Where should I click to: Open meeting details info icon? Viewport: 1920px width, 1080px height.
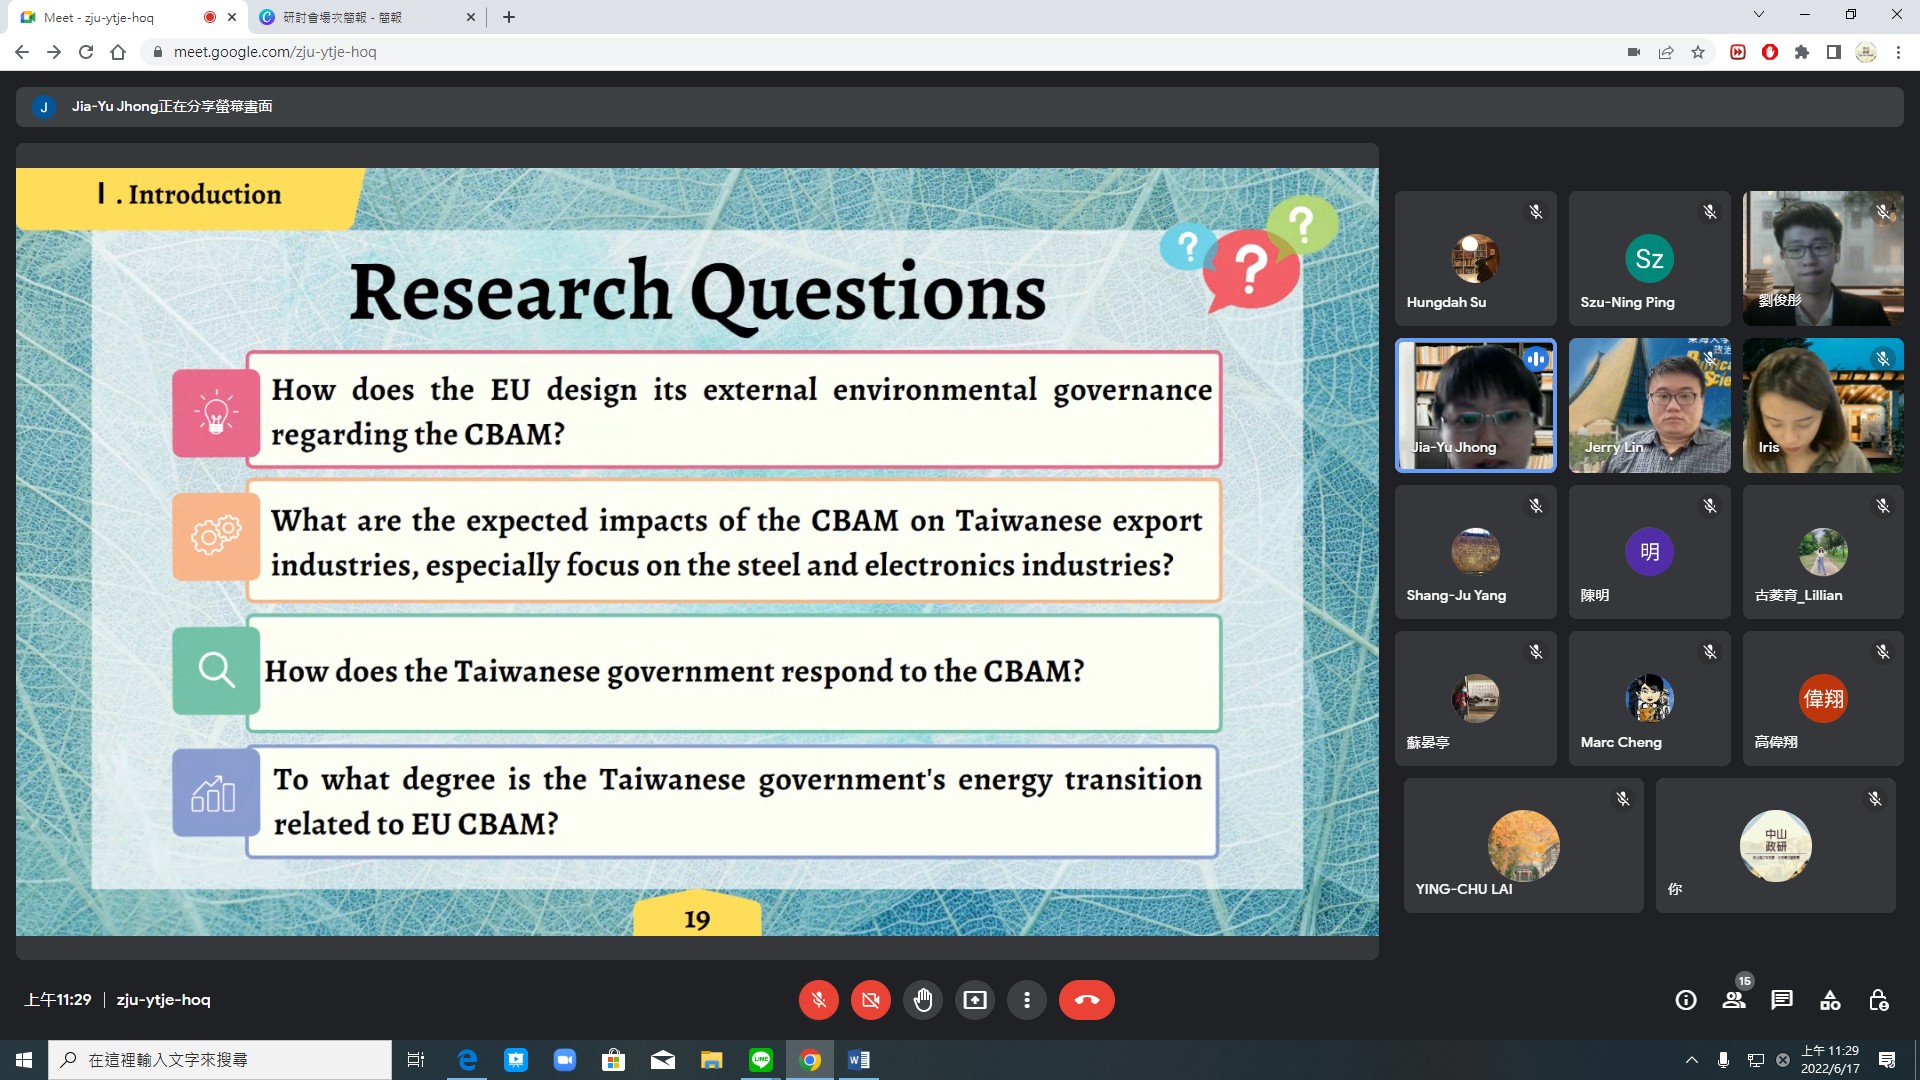pyautogui.click(x=1686, y=1000)
